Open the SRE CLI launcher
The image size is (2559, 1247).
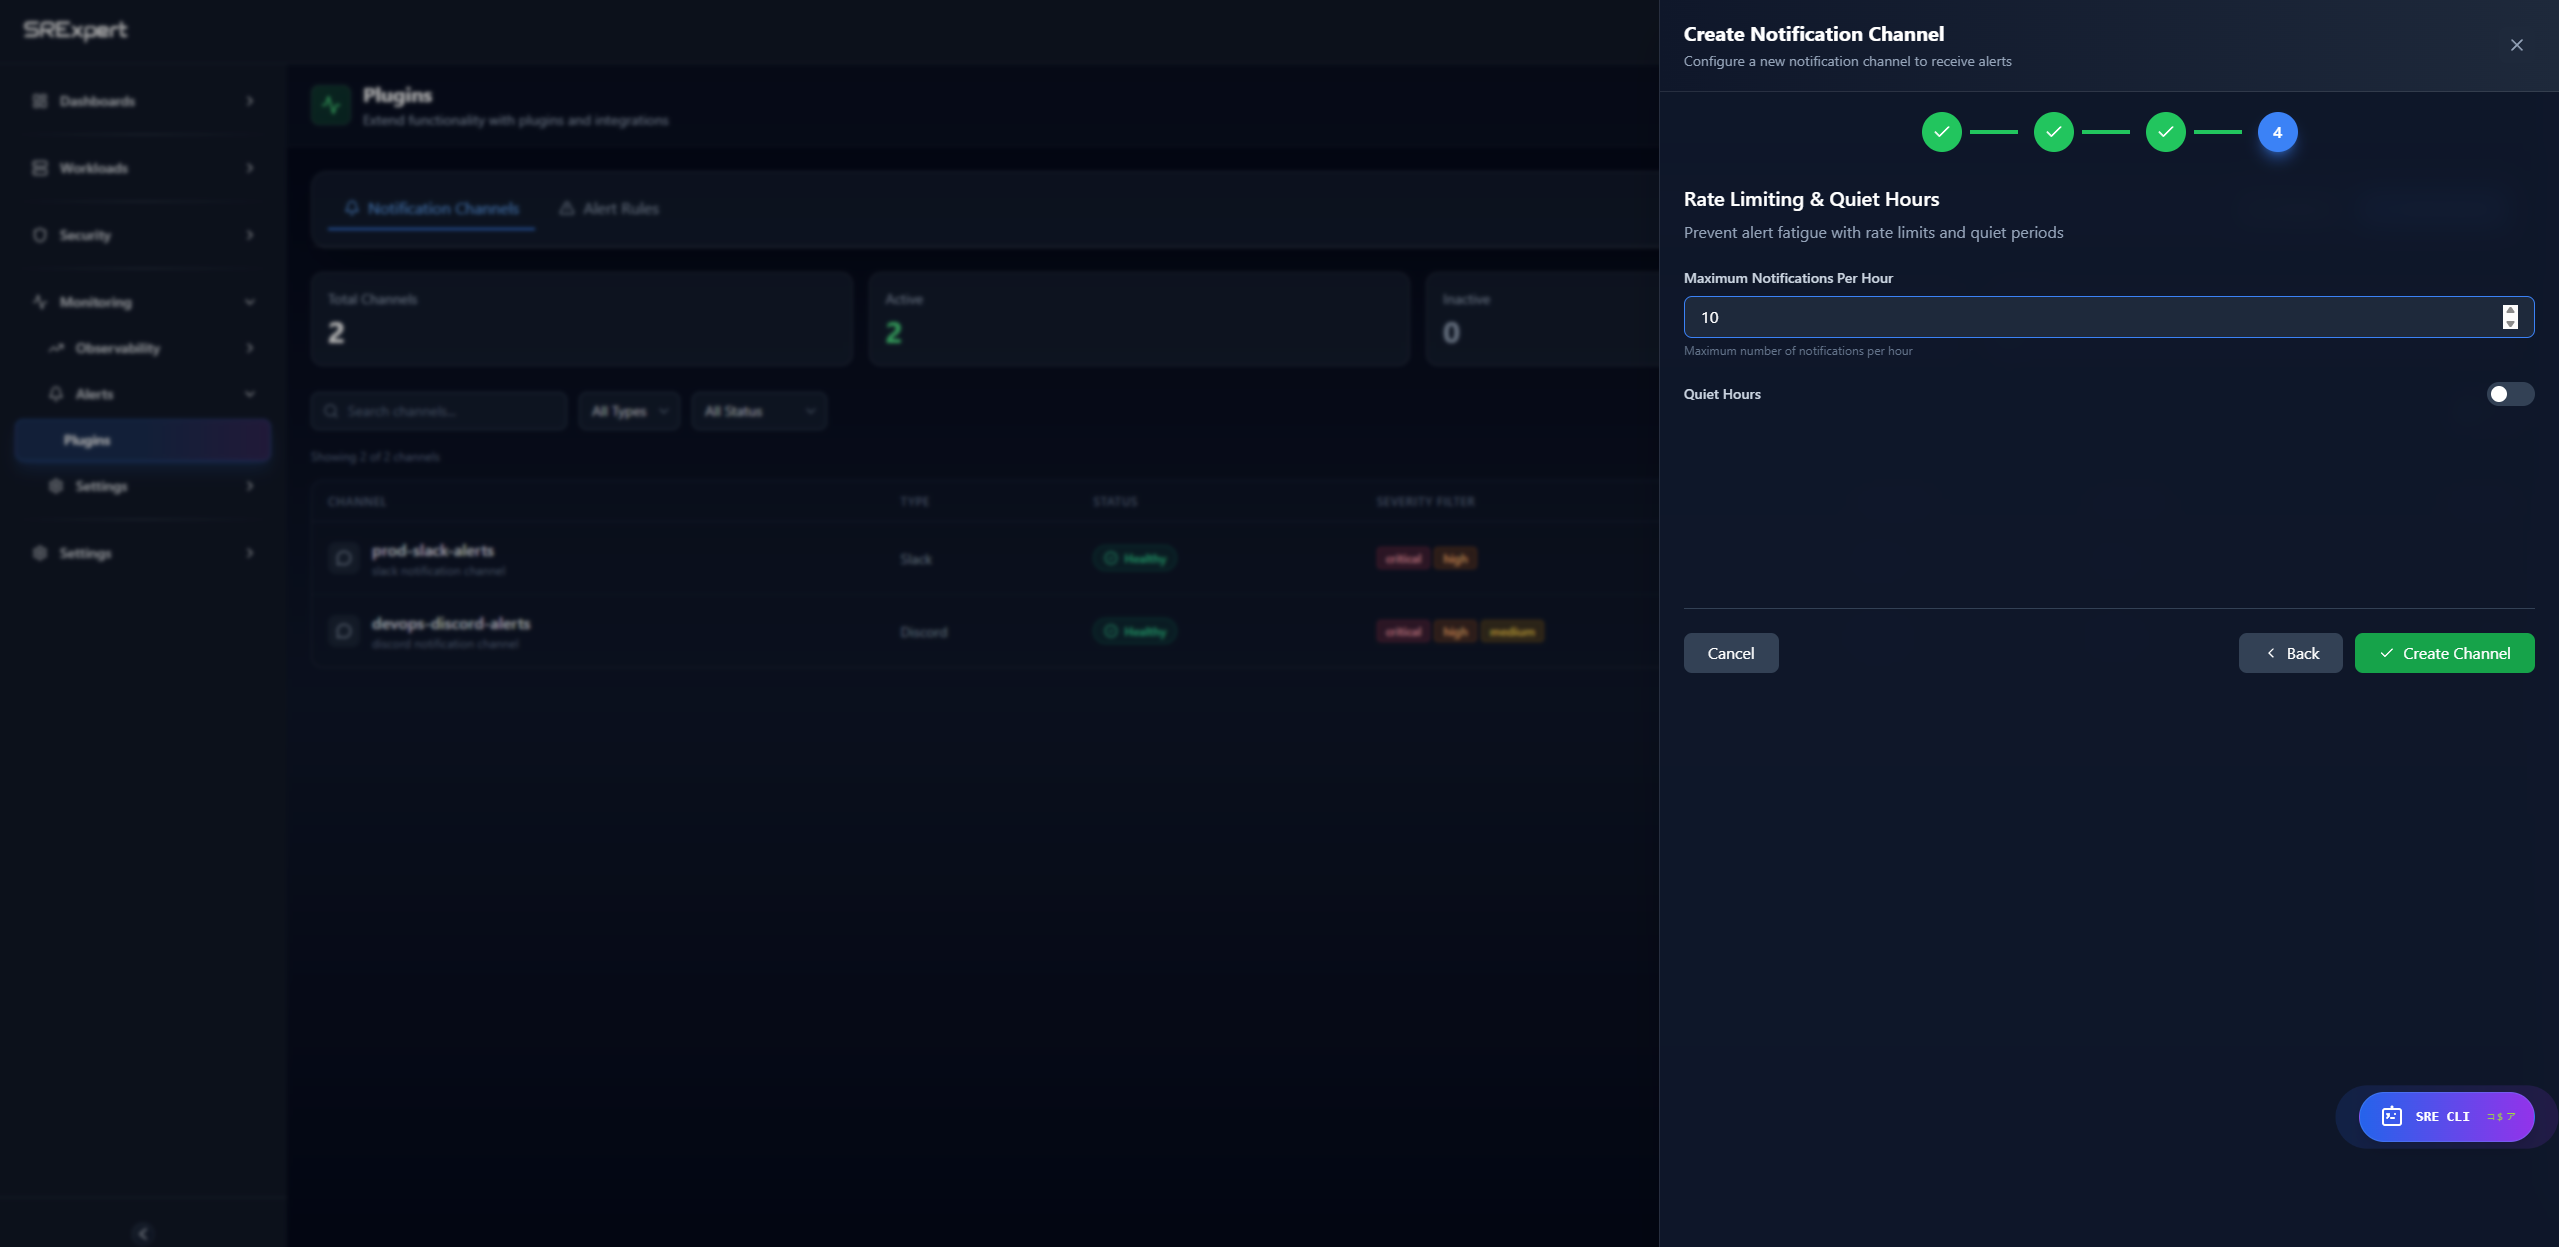(2444, 1116)
